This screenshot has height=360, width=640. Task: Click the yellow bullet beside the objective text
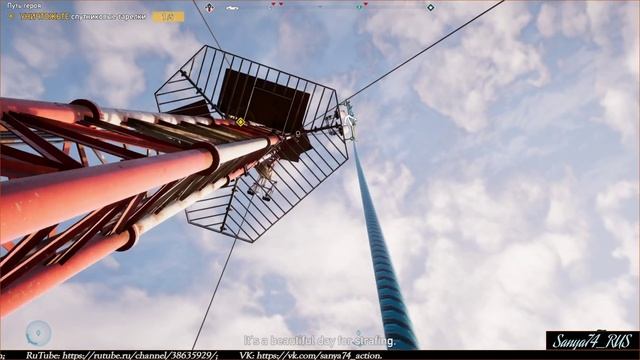[x=12, y=16]
